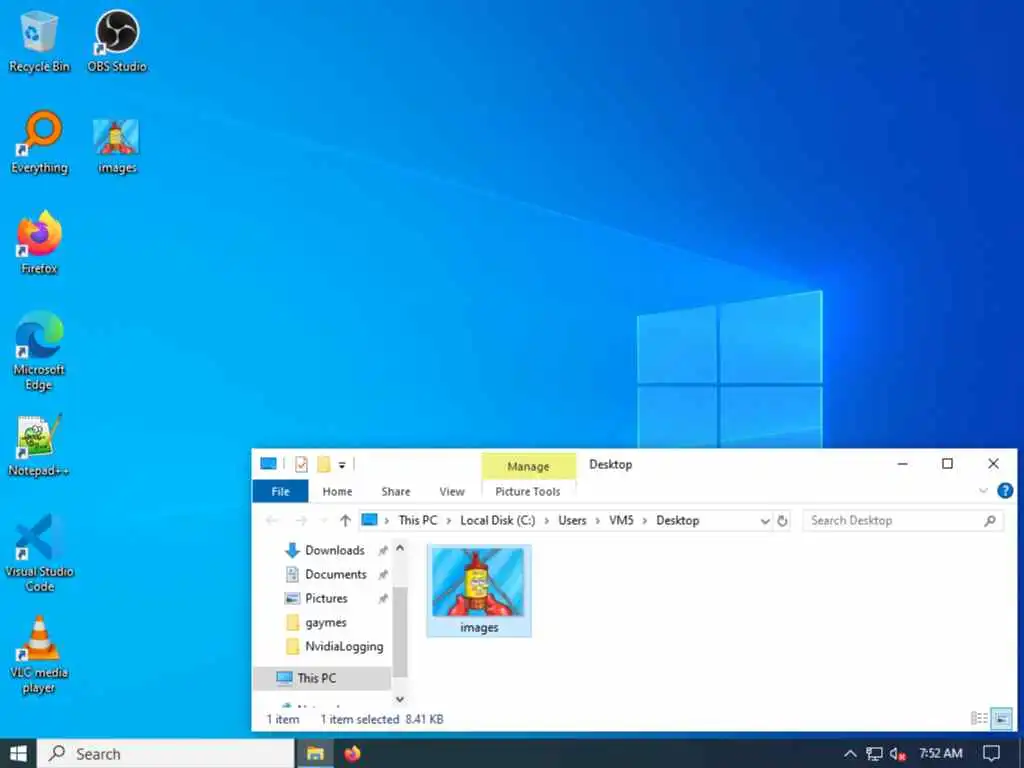Screen dimensions: 1024x768
Task: Launch Notepad++ from the desktop
Action: point(39,445)
